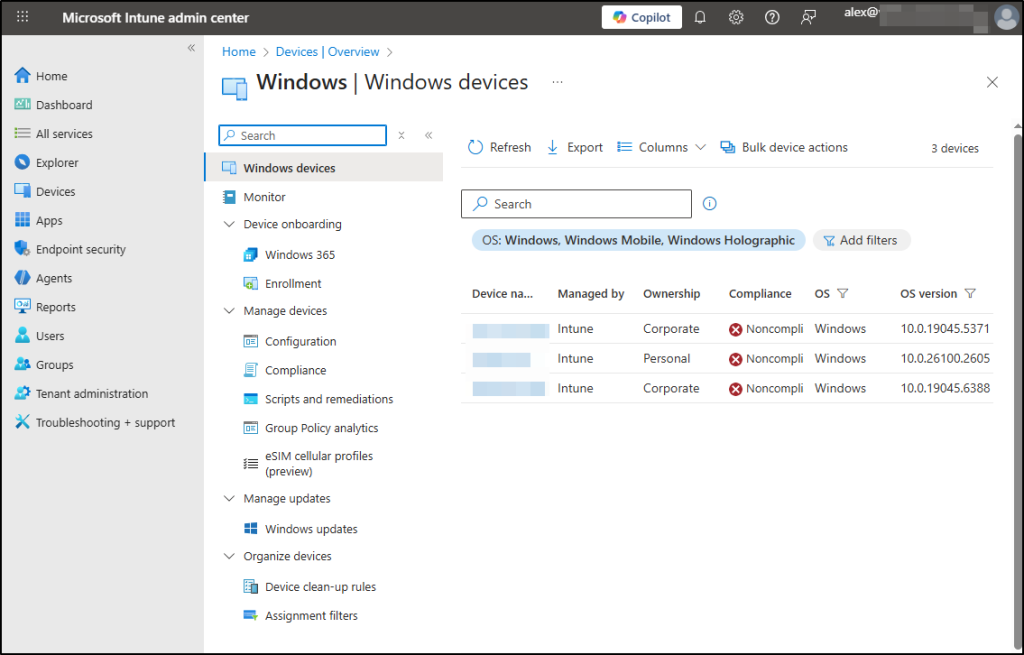The width and height of the screenshot is (1024, 655).
Task: Open the settings gear icon
Action: tap(736, 17)
